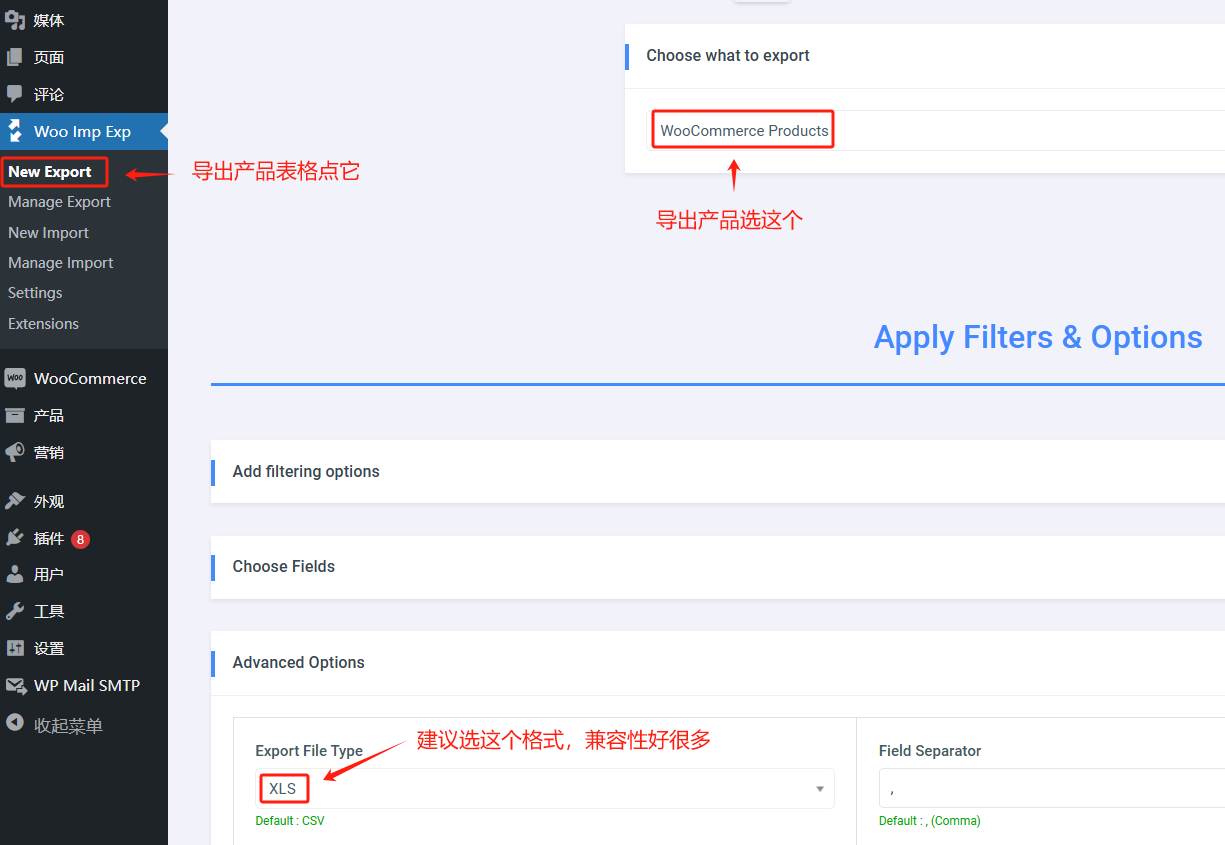Go to Manage Export
Image resolution: width=1225 pixels, height=845 pixels.
tap(59, 202)
